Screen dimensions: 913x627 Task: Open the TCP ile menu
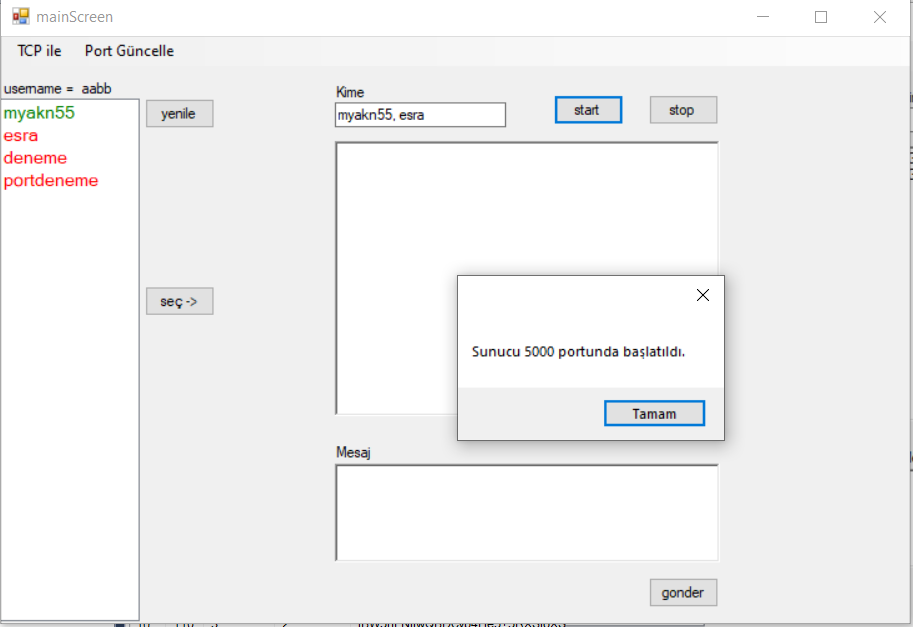(x=39, y=51)
